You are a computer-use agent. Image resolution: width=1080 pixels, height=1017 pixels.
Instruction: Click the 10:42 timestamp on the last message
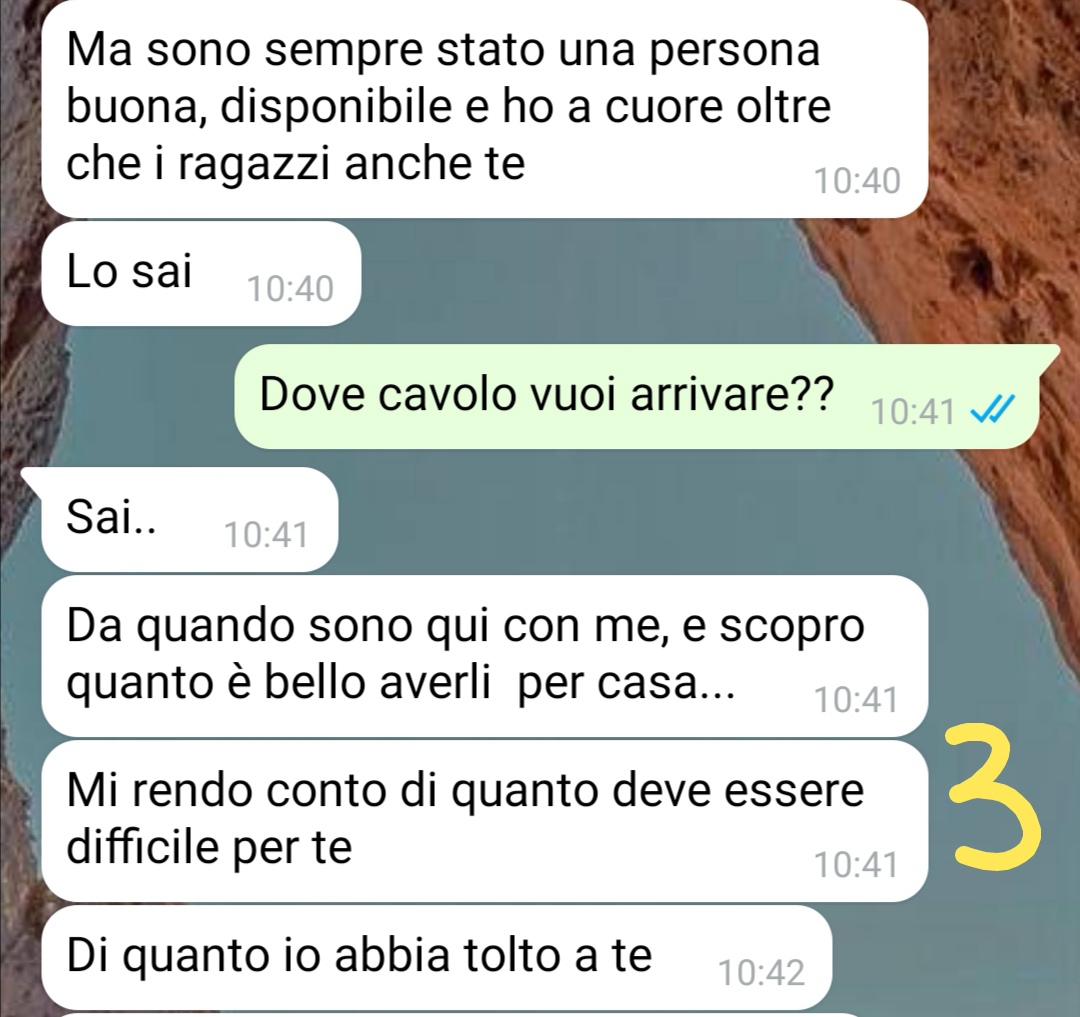click(761, 973)
